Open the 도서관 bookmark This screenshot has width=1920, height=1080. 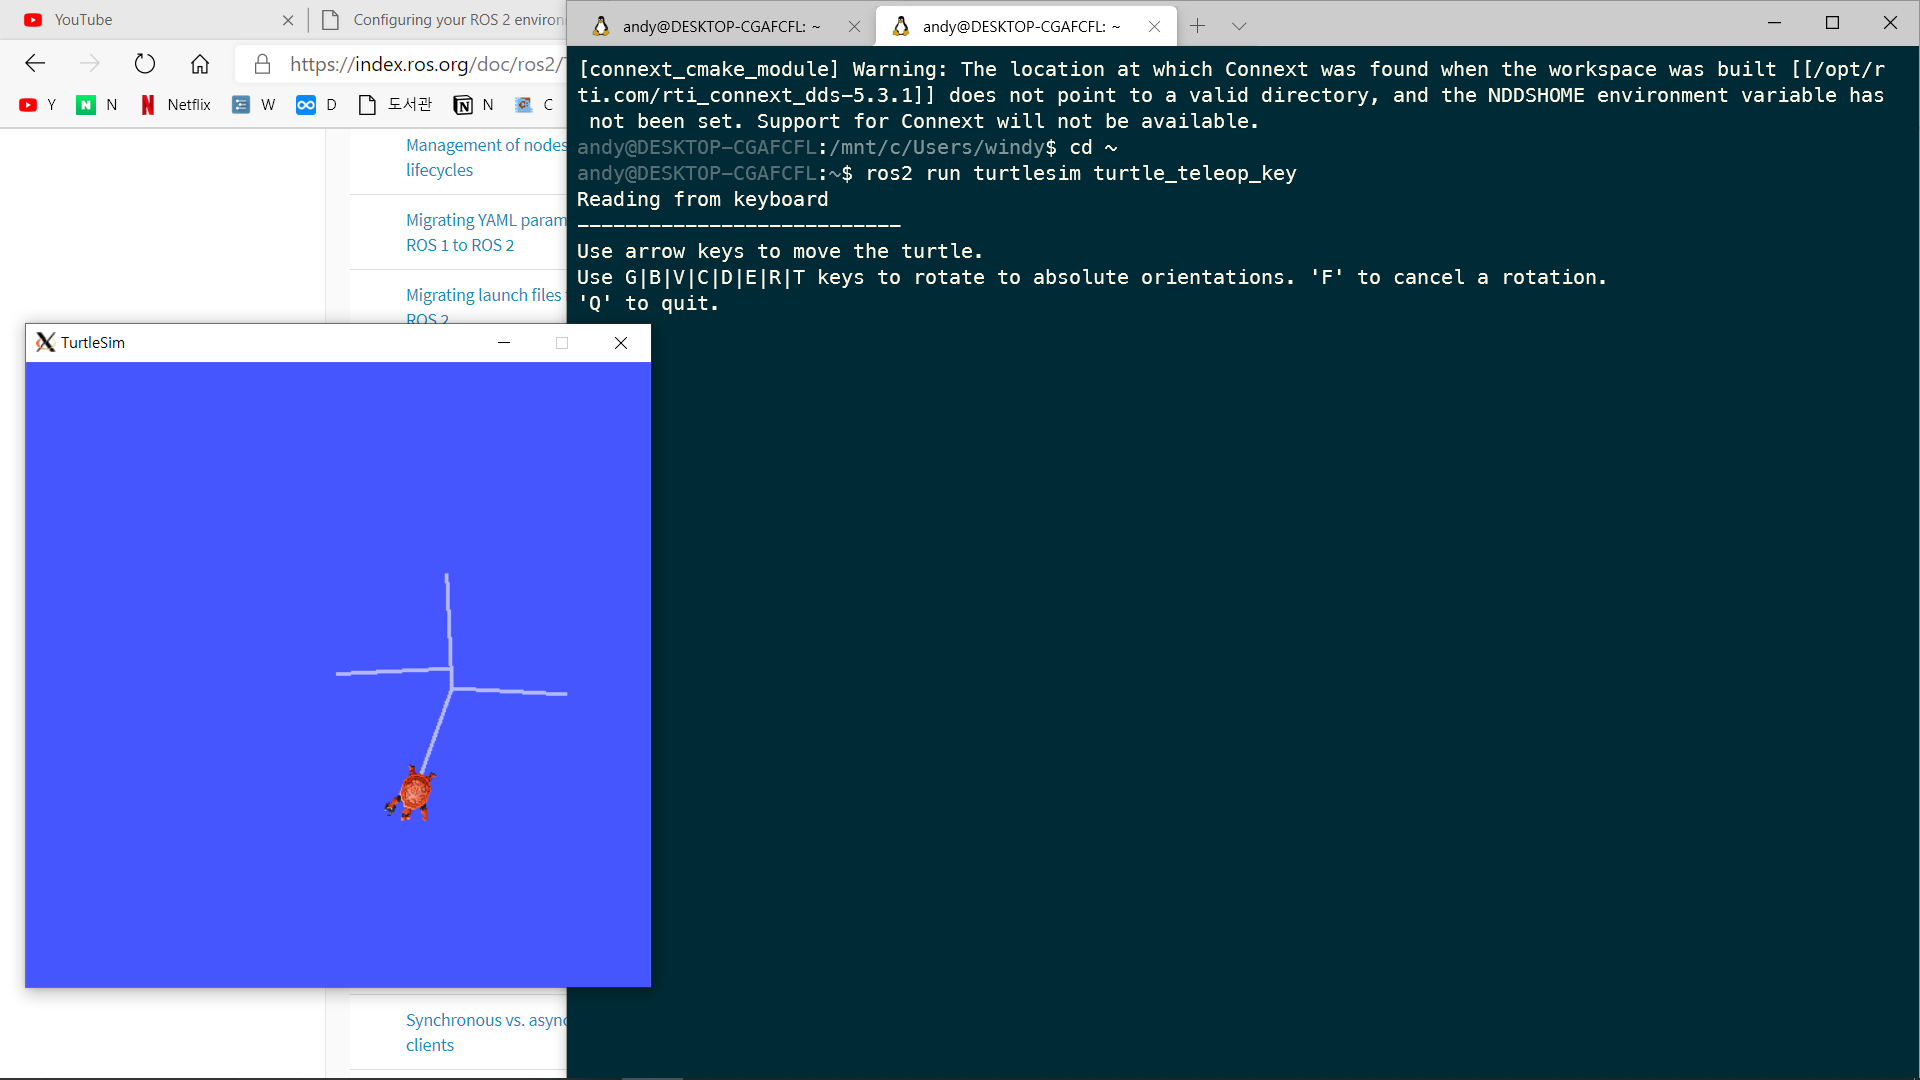tap(396, 104)
